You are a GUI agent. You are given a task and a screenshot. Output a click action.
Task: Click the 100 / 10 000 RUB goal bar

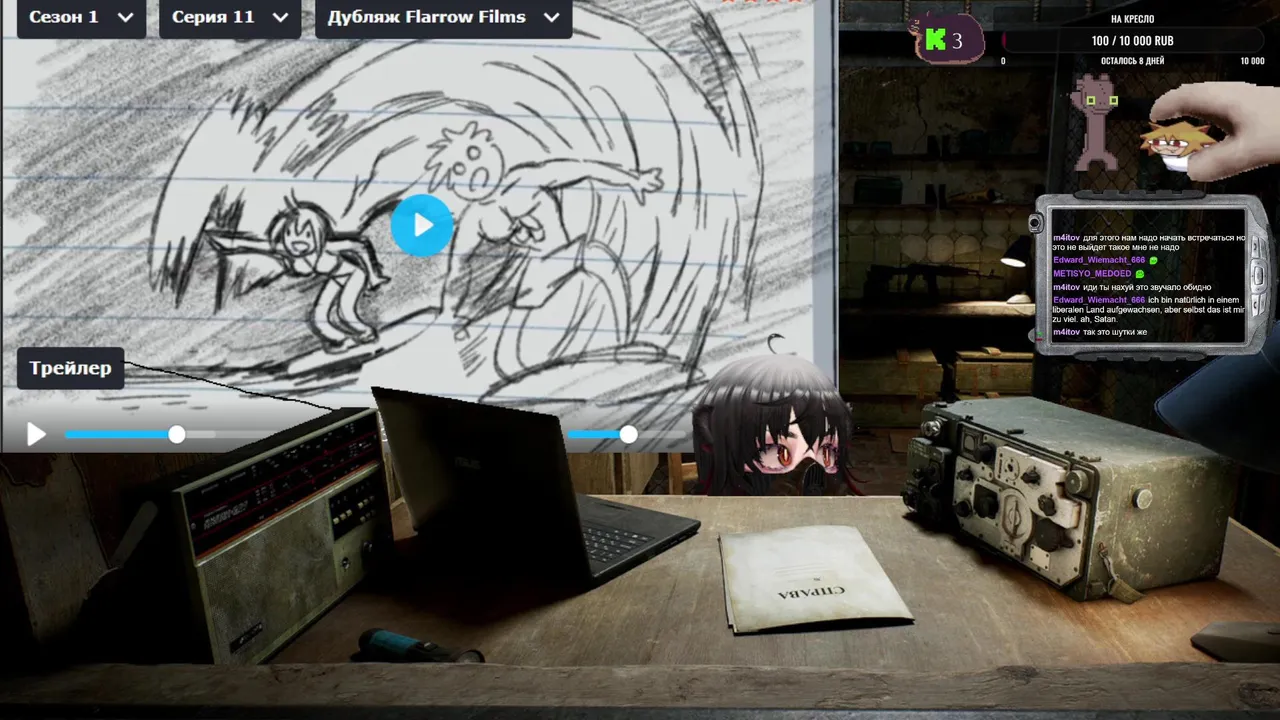coord(1132,41)
